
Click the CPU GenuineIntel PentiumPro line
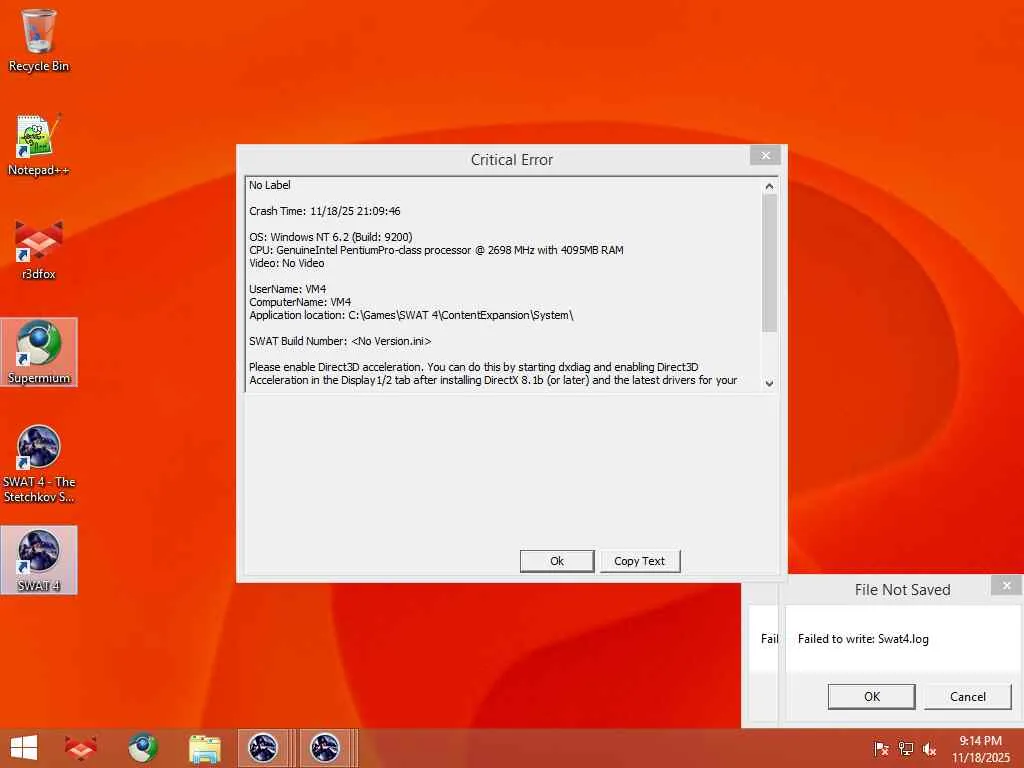436,250
